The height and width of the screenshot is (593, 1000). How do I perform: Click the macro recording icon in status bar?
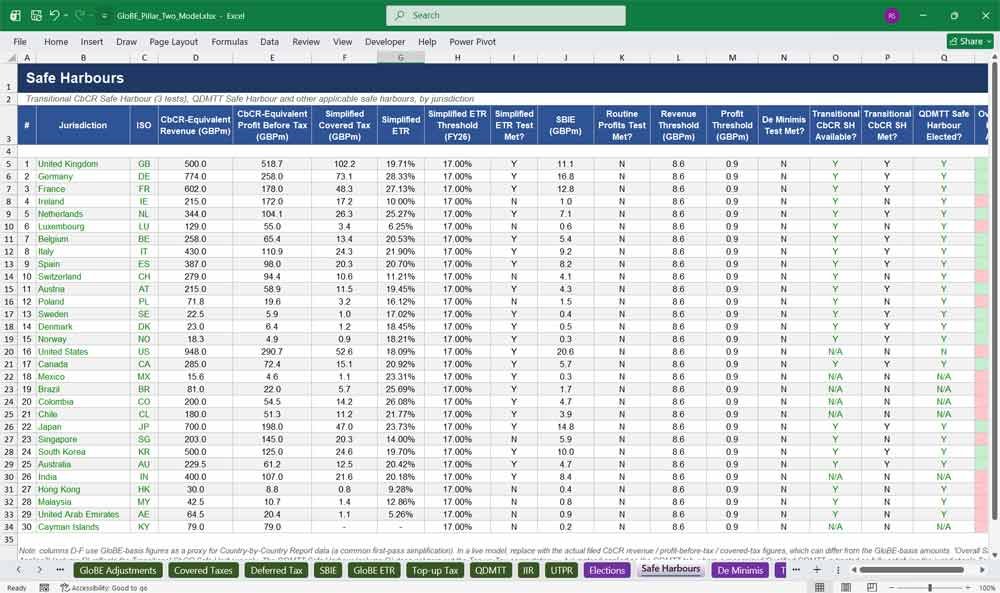pos(44,587)
